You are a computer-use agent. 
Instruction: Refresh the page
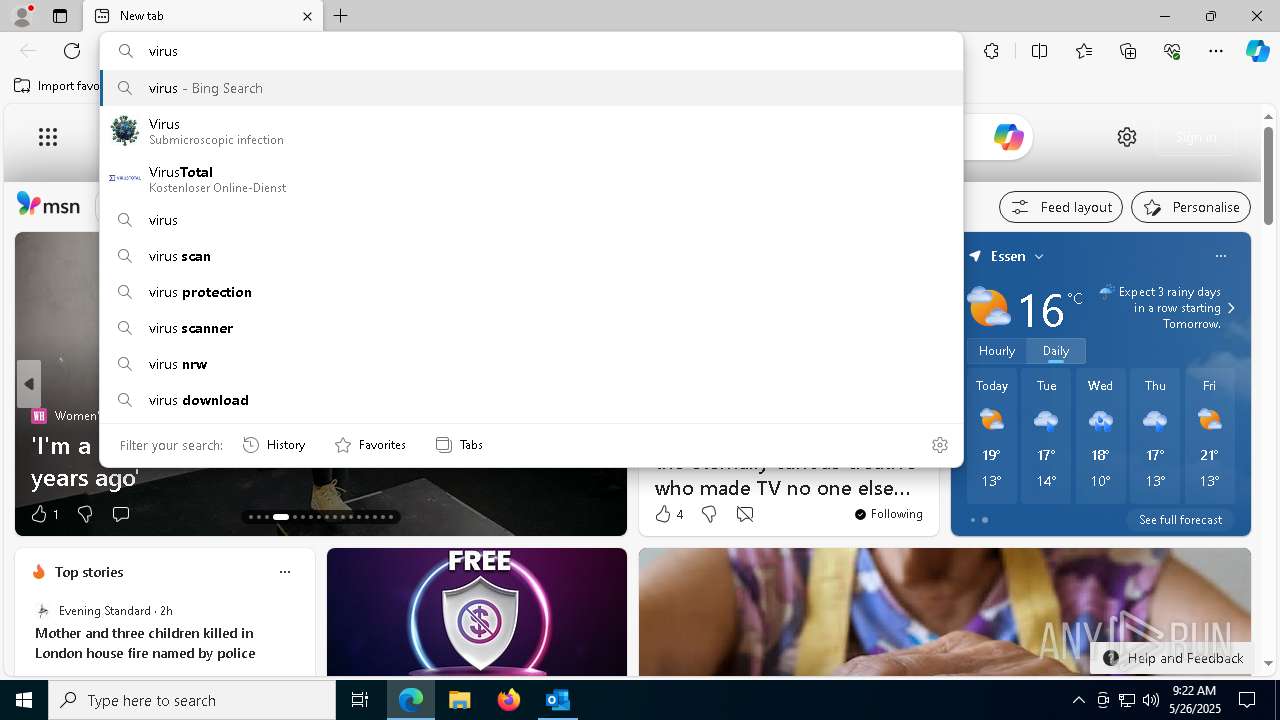point(72,51)
